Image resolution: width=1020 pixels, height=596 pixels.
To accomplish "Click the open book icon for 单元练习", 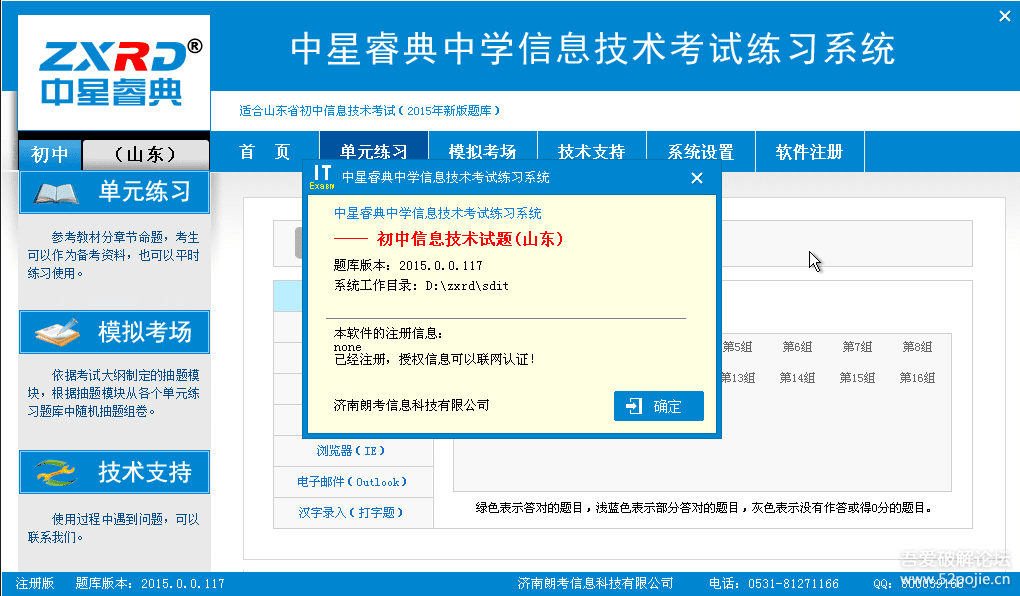I will 56,192.
